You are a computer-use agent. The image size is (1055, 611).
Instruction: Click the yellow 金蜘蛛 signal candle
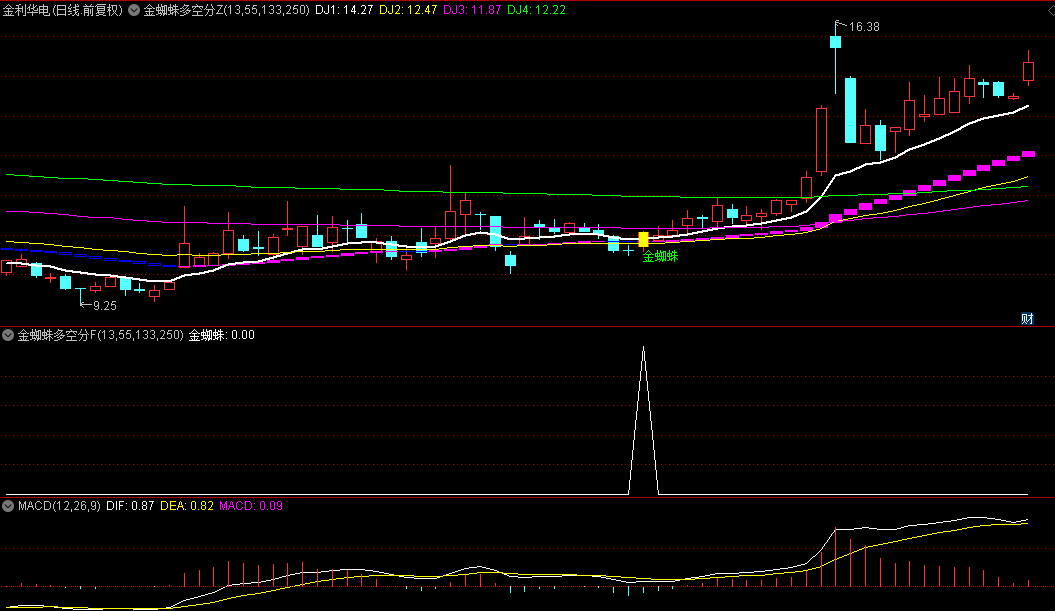[x=643, y=239]
